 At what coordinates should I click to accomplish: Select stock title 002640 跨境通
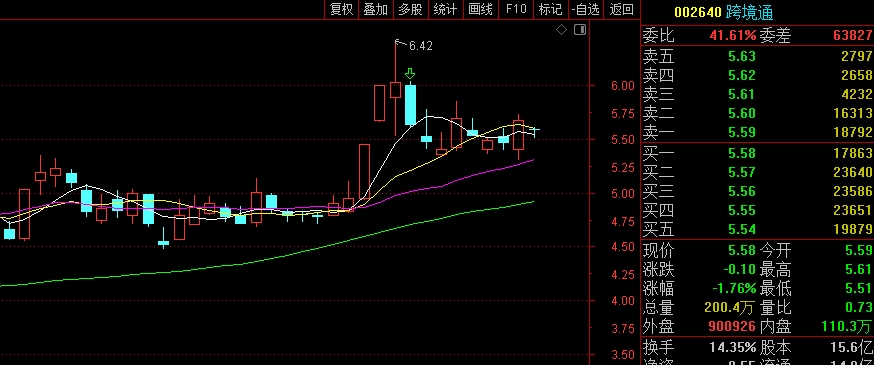coord(724,12)
